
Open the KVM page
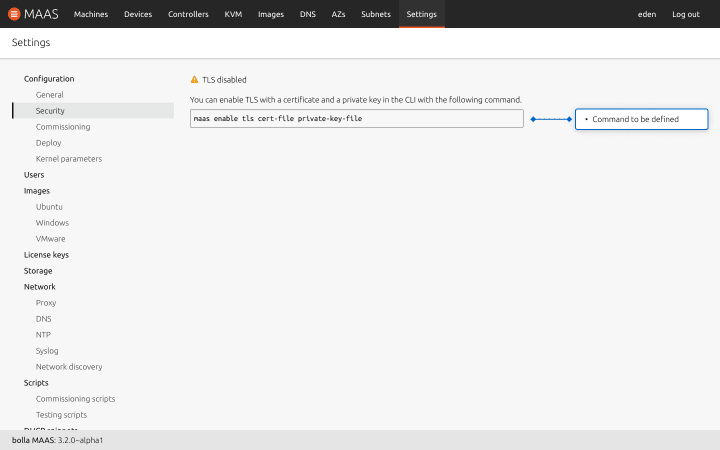click(x=233, y=14)
